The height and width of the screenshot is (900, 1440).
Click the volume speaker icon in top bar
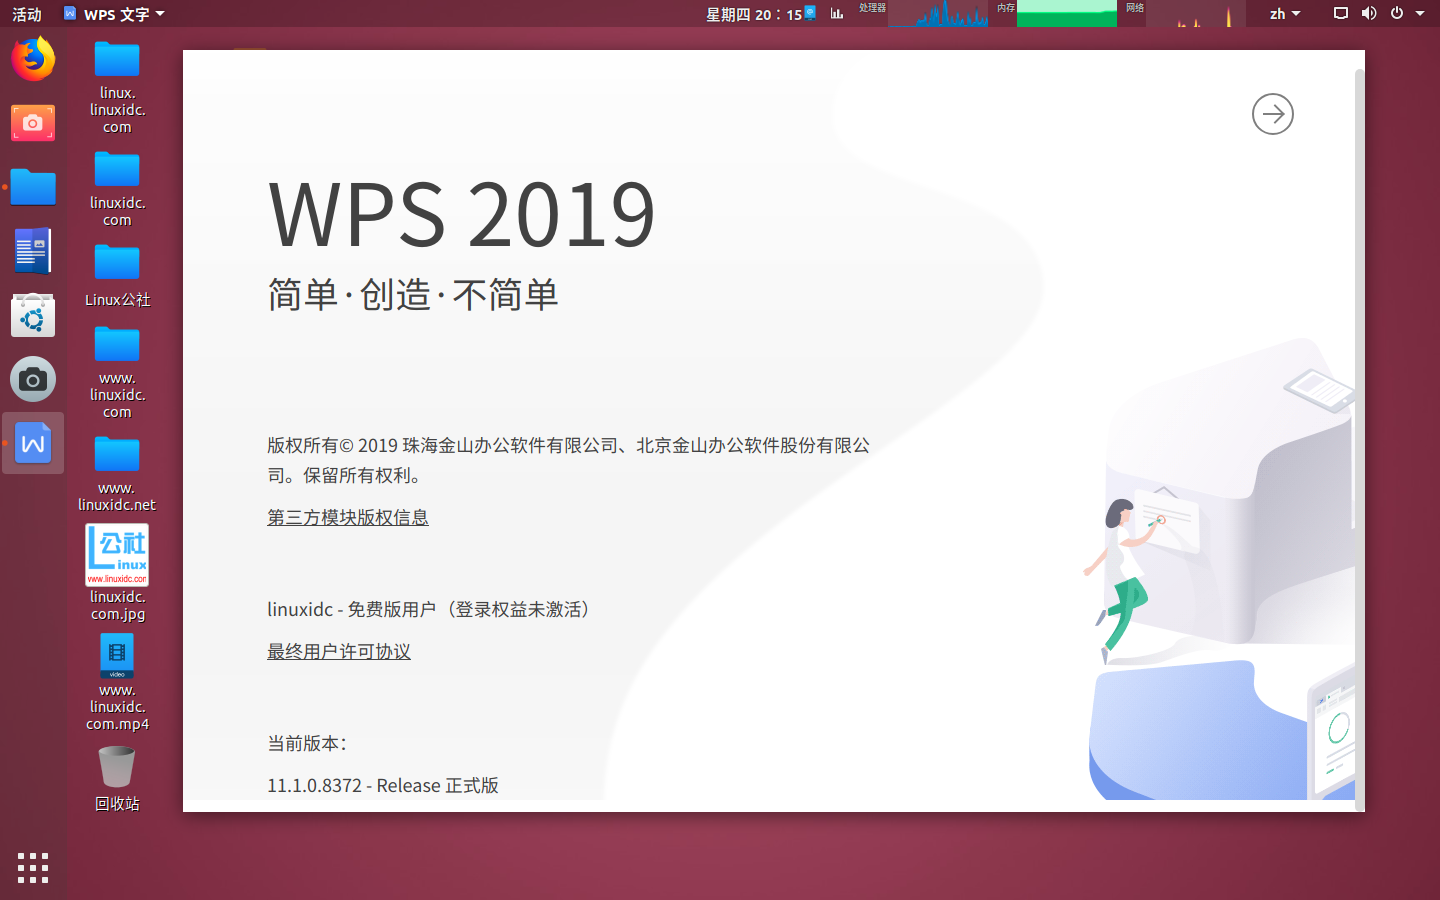pyautogui.click(x=1369, y=13)
